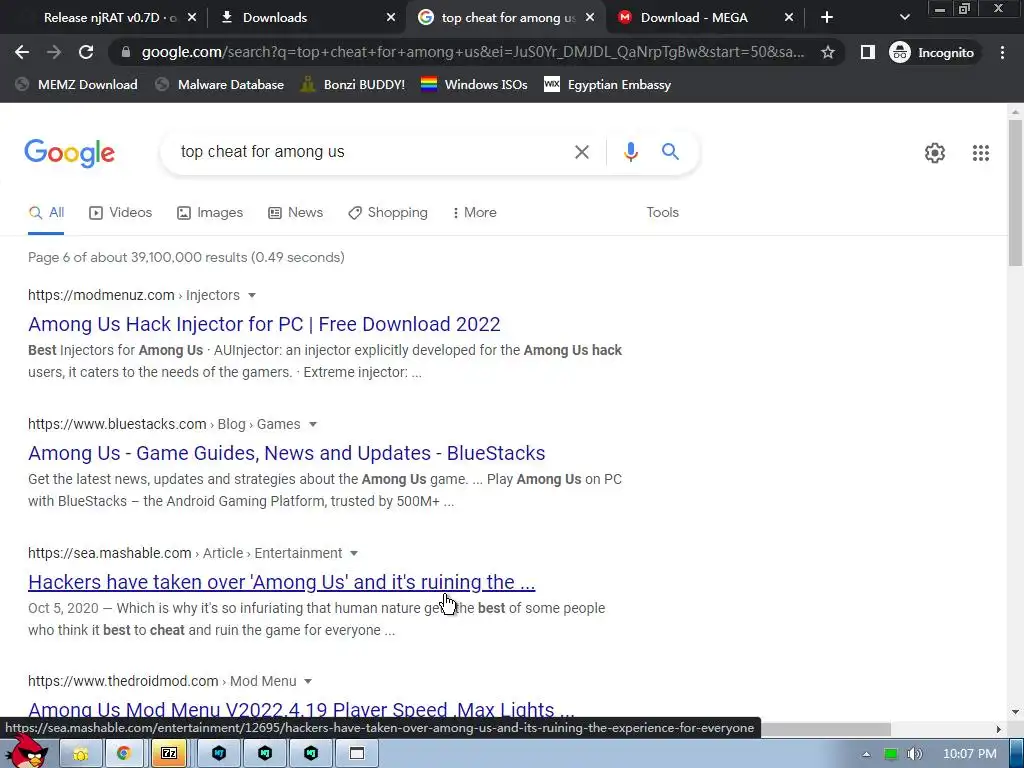This screenshot has width=1024, height=768.
Task: Go back using browser back arrow
Action: [22, 52]
